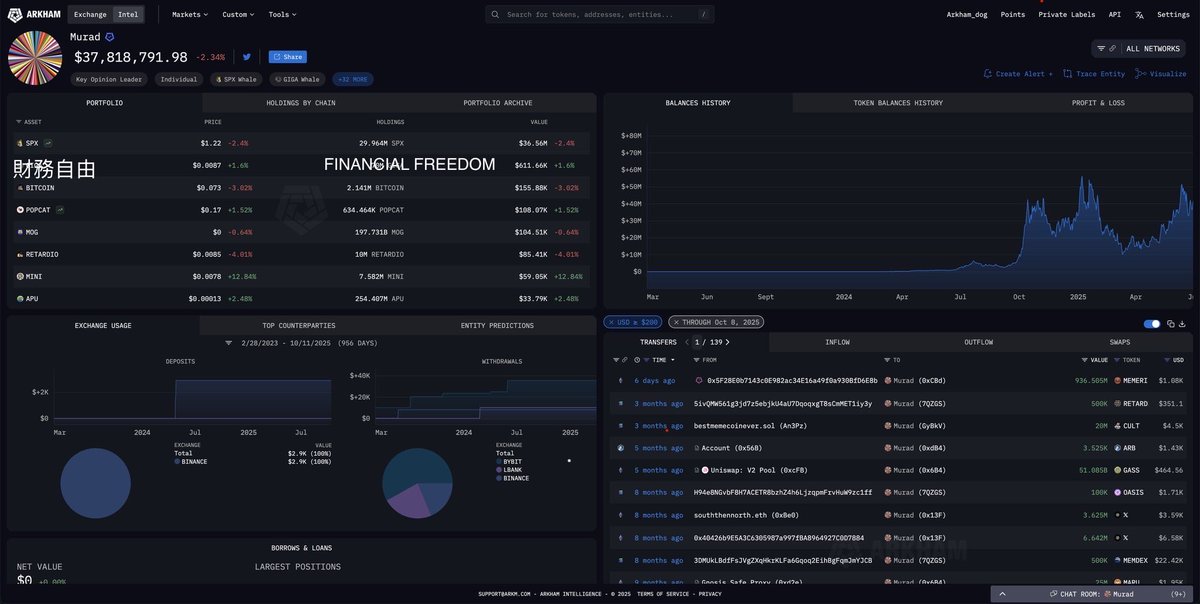This screenshot has height=604, width=1200.
Task: Open Private Labels
Action: pos(1067,15)
